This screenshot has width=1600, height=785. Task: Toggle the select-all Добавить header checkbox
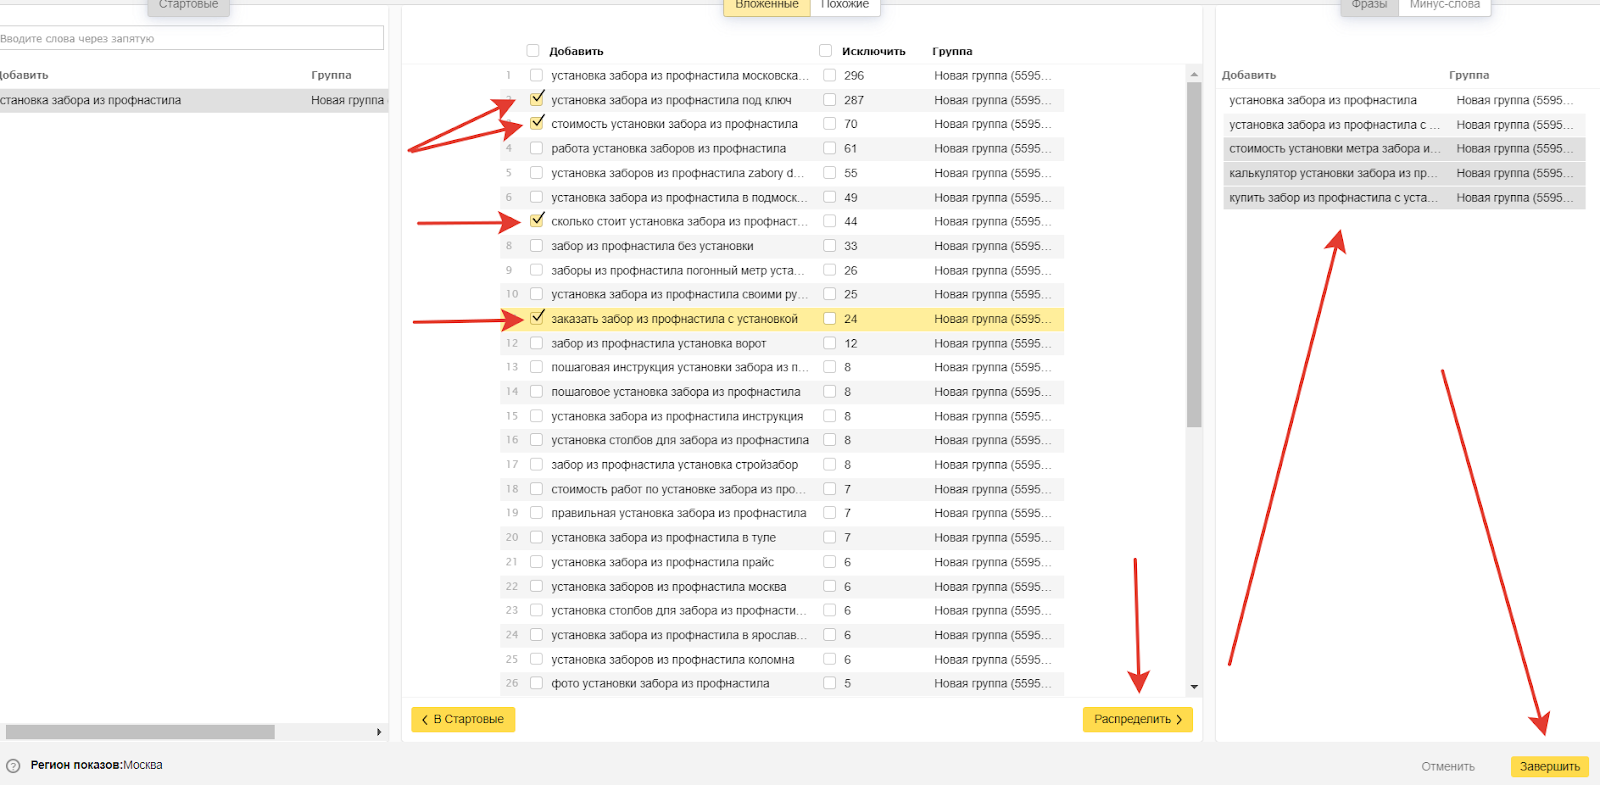click(532, 51)
